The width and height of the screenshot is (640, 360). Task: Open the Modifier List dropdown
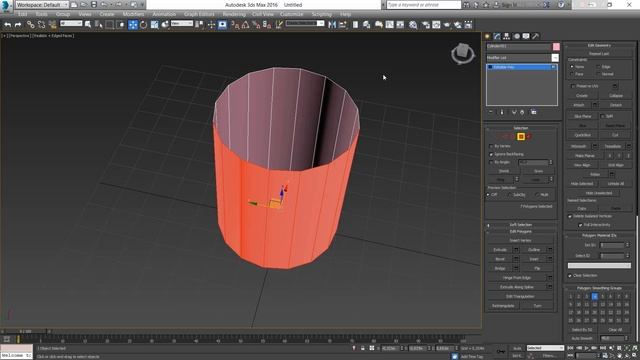pyautogui.click(x=522, y=58)
